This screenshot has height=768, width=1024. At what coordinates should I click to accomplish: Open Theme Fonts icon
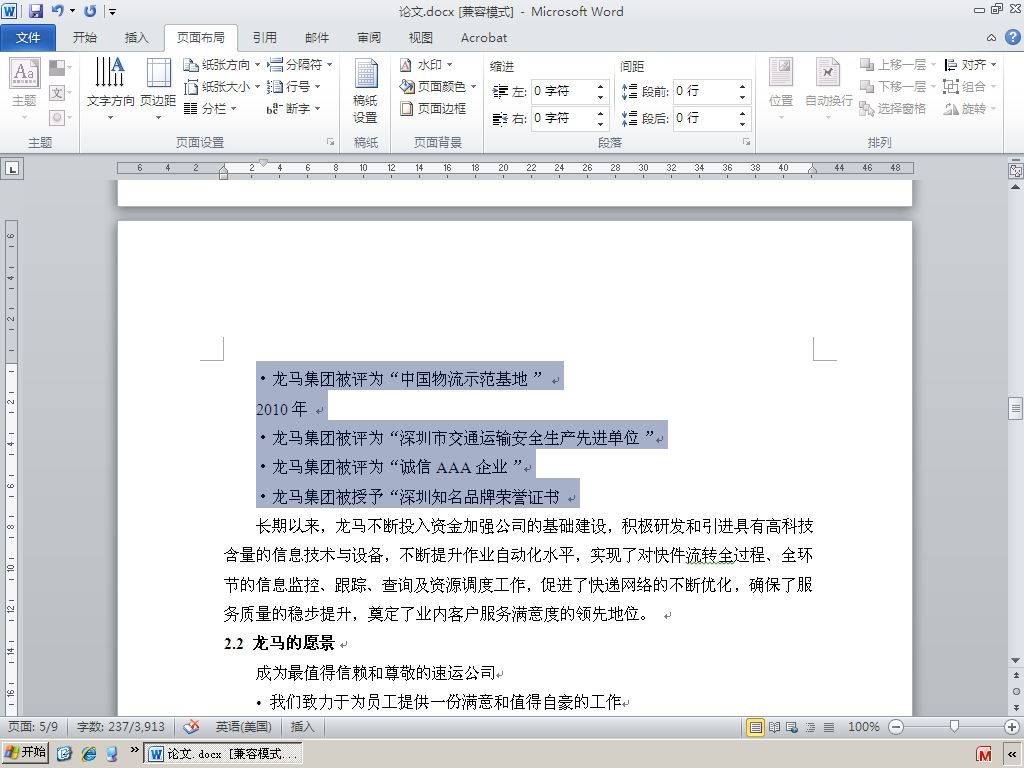click(59, 93)
